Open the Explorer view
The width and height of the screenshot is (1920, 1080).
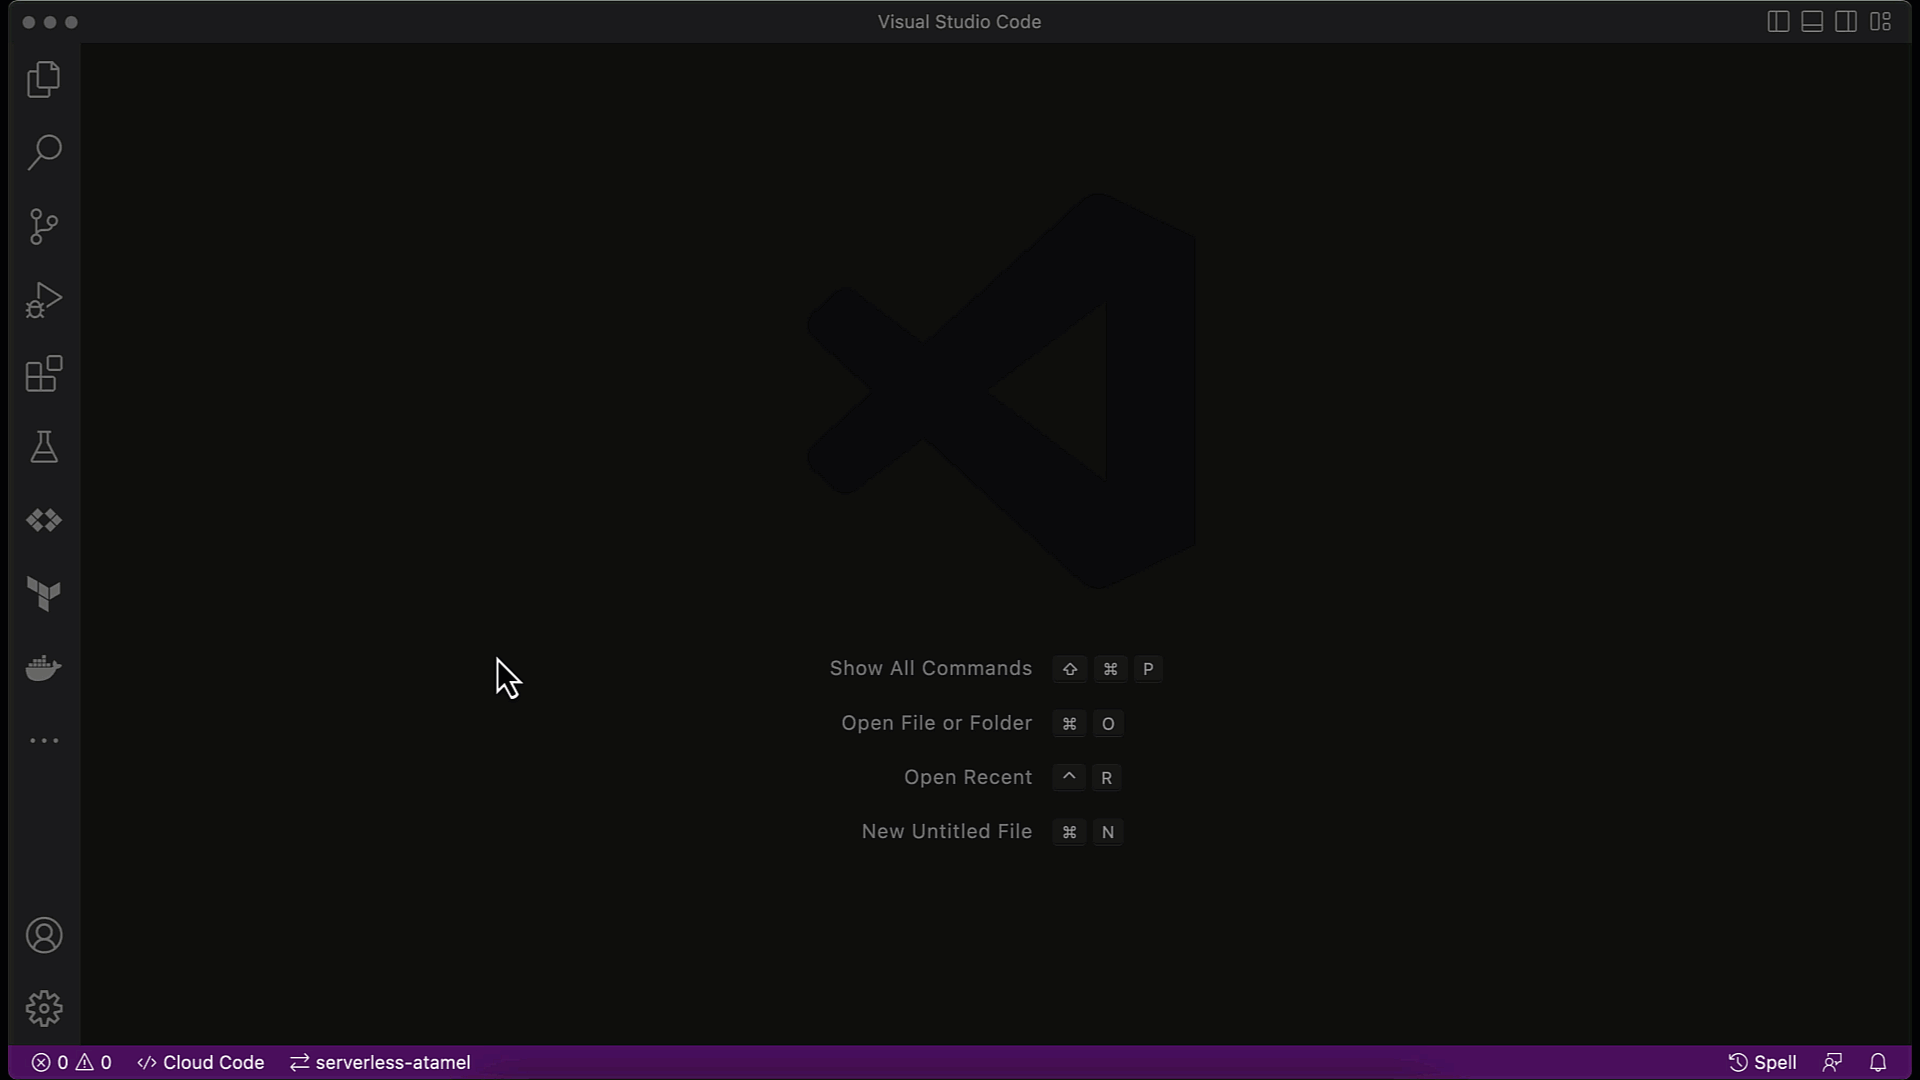44,79
